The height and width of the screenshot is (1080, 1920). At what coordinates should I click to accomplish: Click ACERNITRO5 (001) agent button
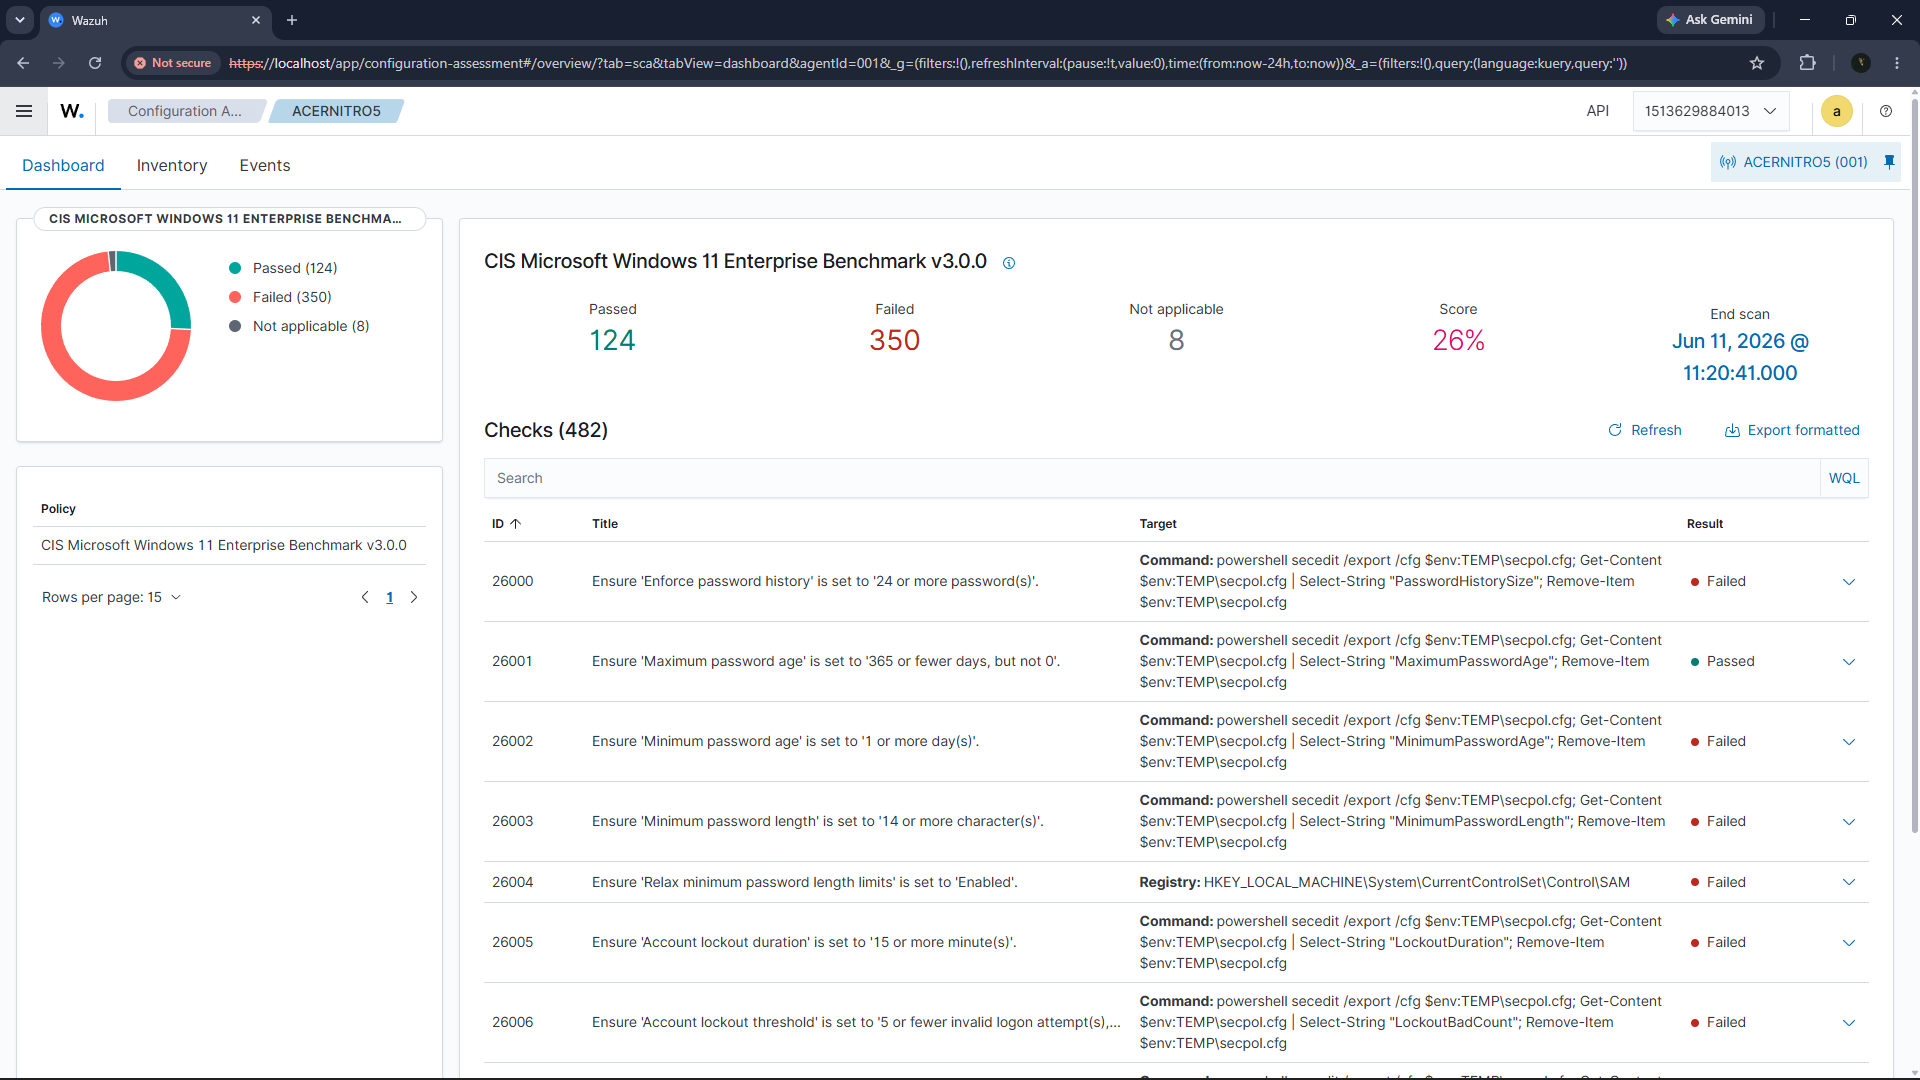(1794, 162)
